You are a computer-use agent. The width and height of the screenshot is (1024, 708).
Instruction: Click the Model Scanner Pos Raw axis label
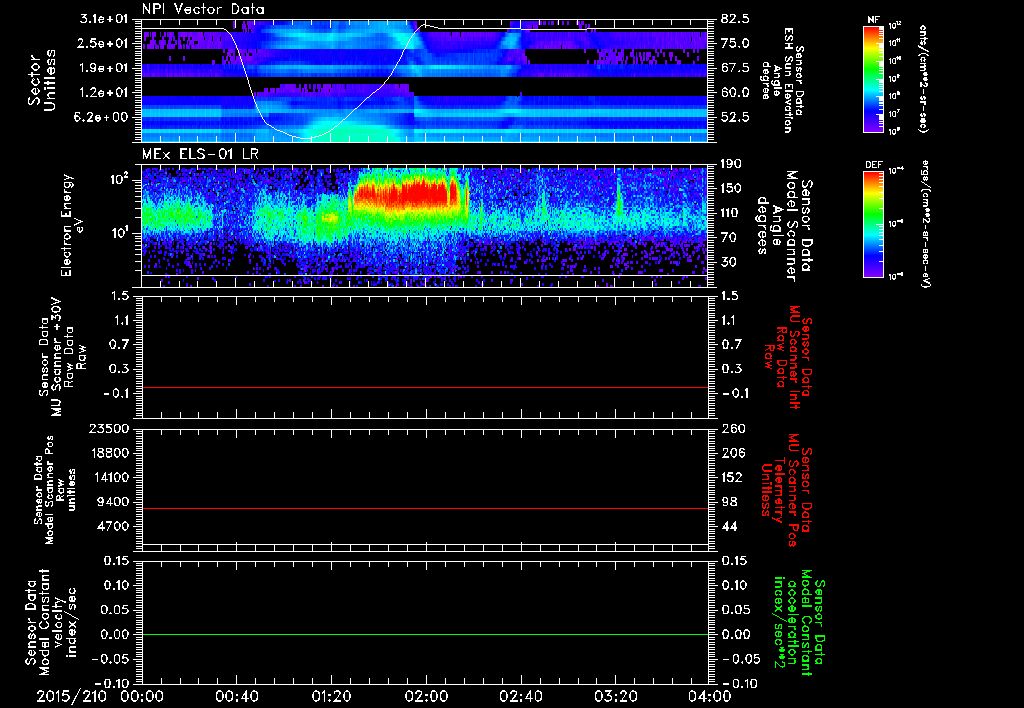point(55,491)
